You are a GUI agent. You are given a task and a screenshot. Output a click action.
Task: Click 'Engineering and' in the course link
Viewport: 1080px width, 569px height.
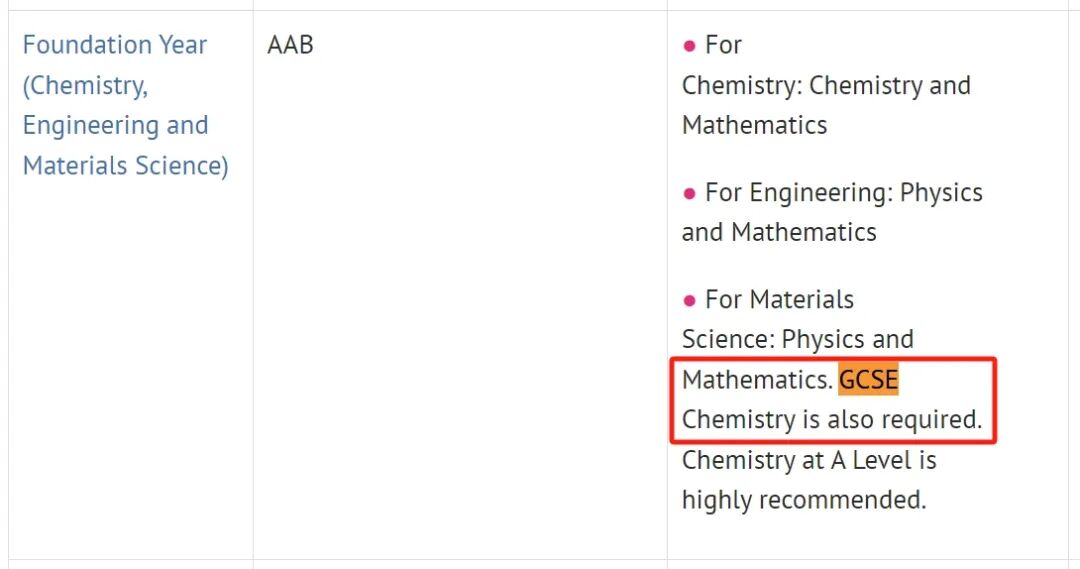(x=115, y=125)
